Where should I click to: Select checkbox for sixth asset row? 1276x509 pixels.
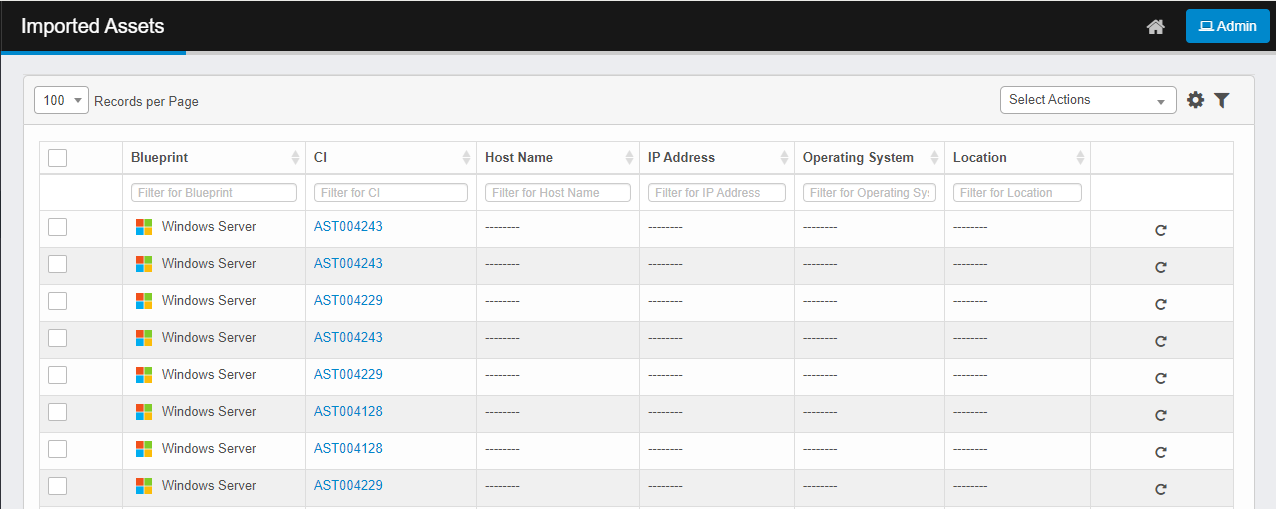(58, 412)
